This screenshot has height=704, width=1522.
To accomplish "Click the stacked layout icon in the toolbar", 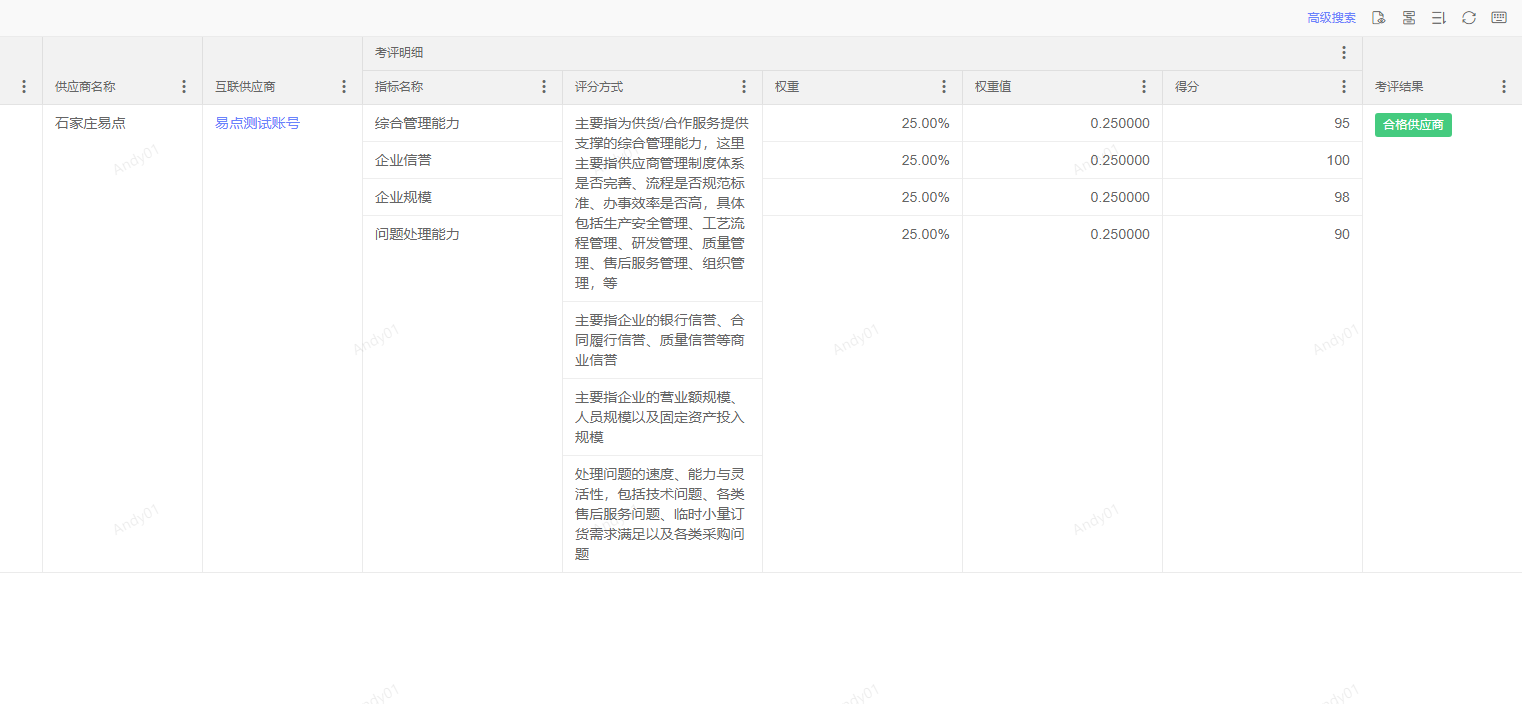I will coord(1408,18).
